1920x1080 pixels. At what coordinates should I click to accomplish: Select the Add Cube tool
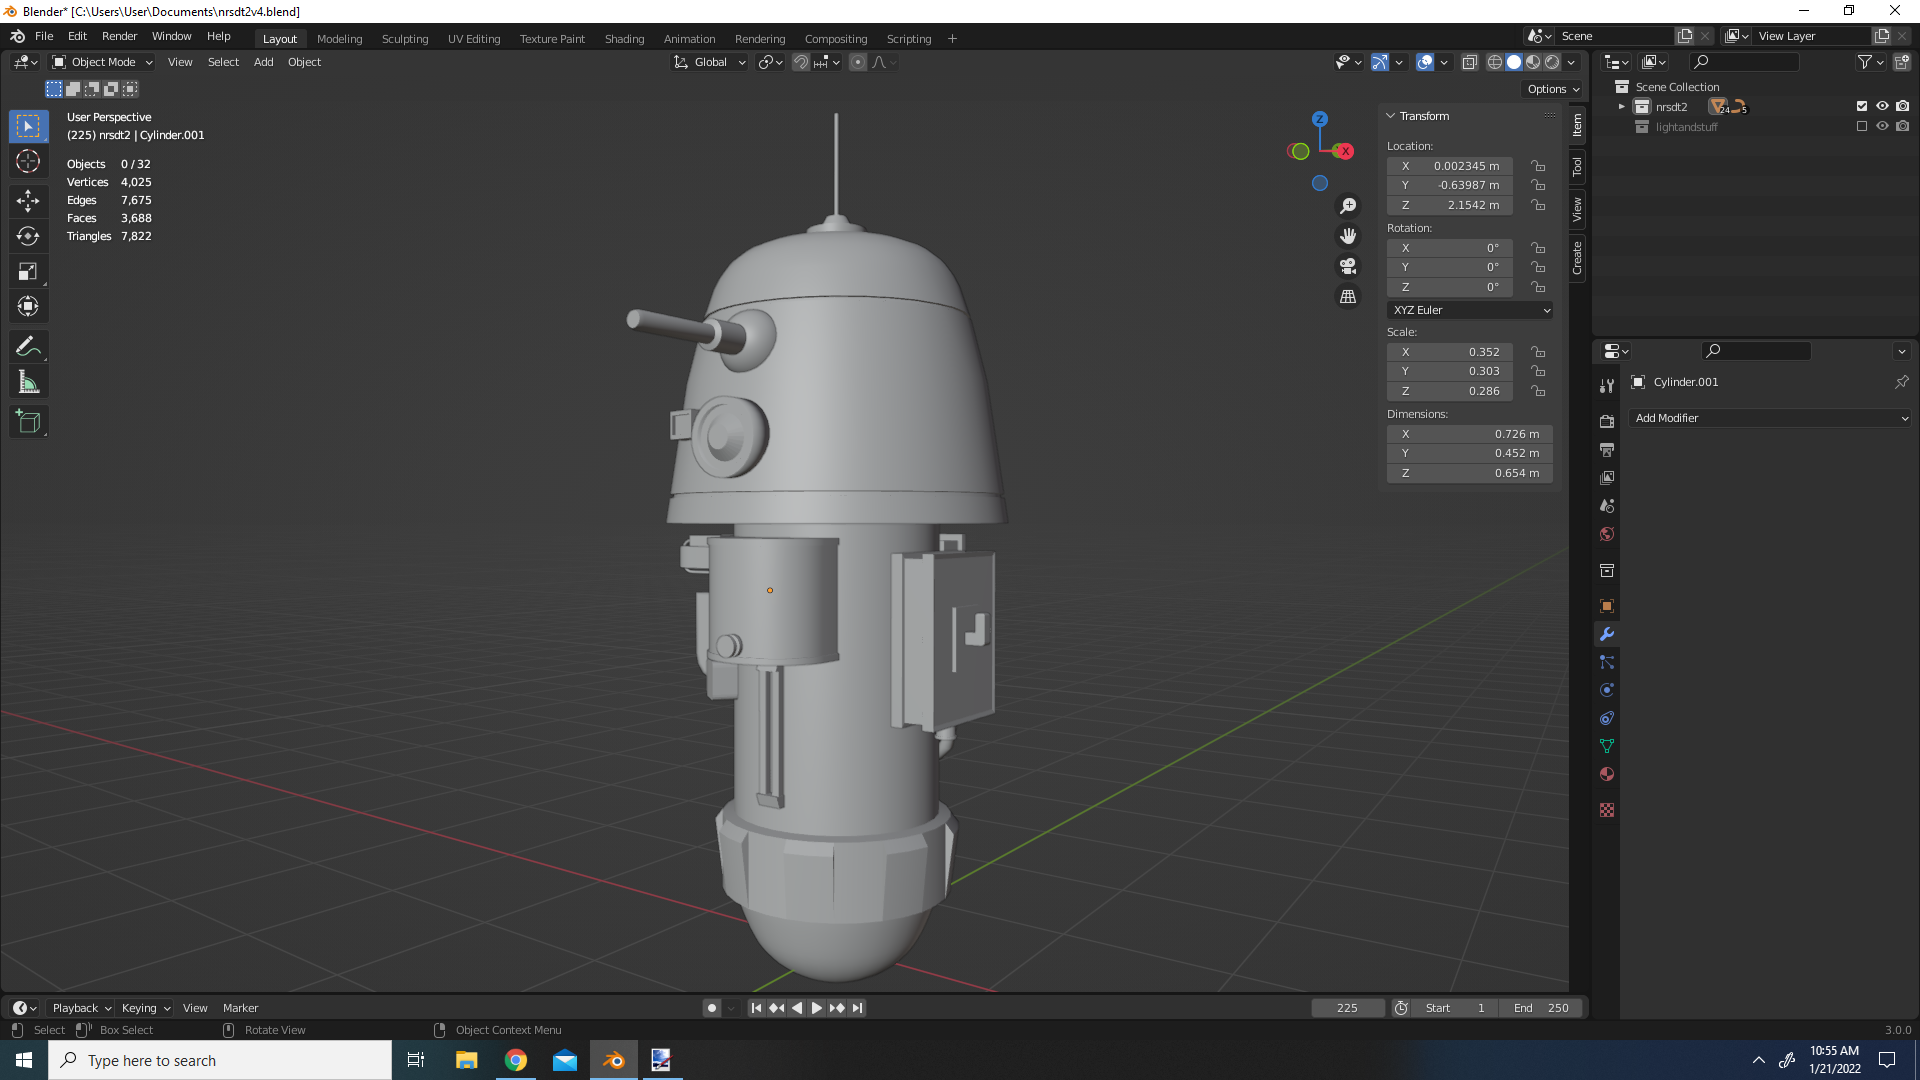[28, 422]
